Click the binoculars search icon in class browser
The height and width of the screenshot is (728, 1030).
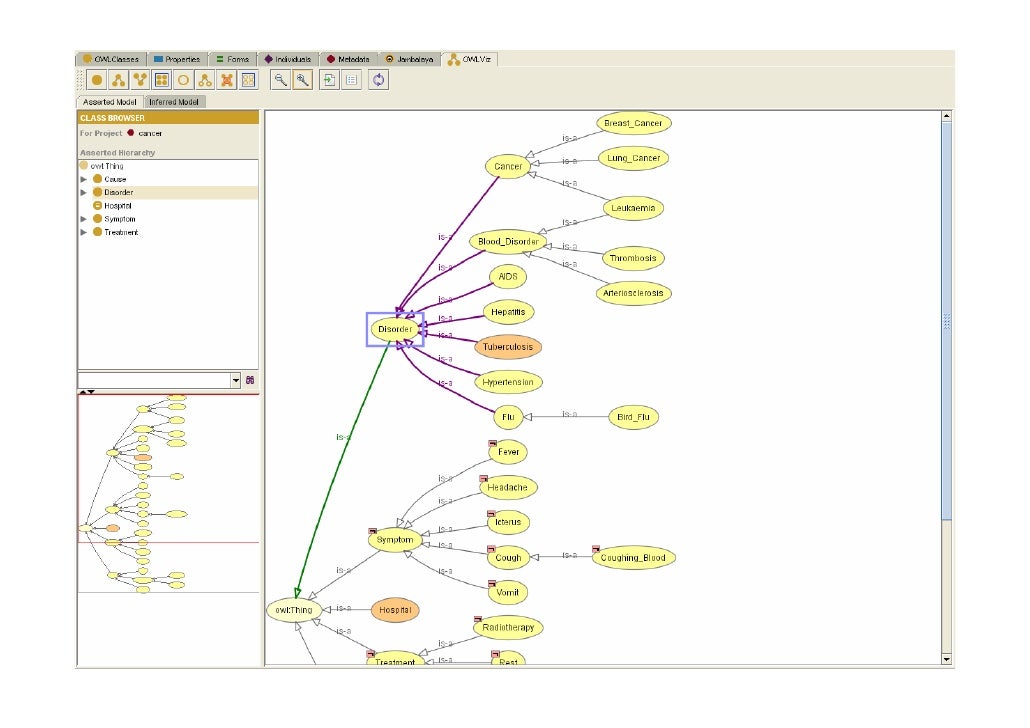[250, 380]
